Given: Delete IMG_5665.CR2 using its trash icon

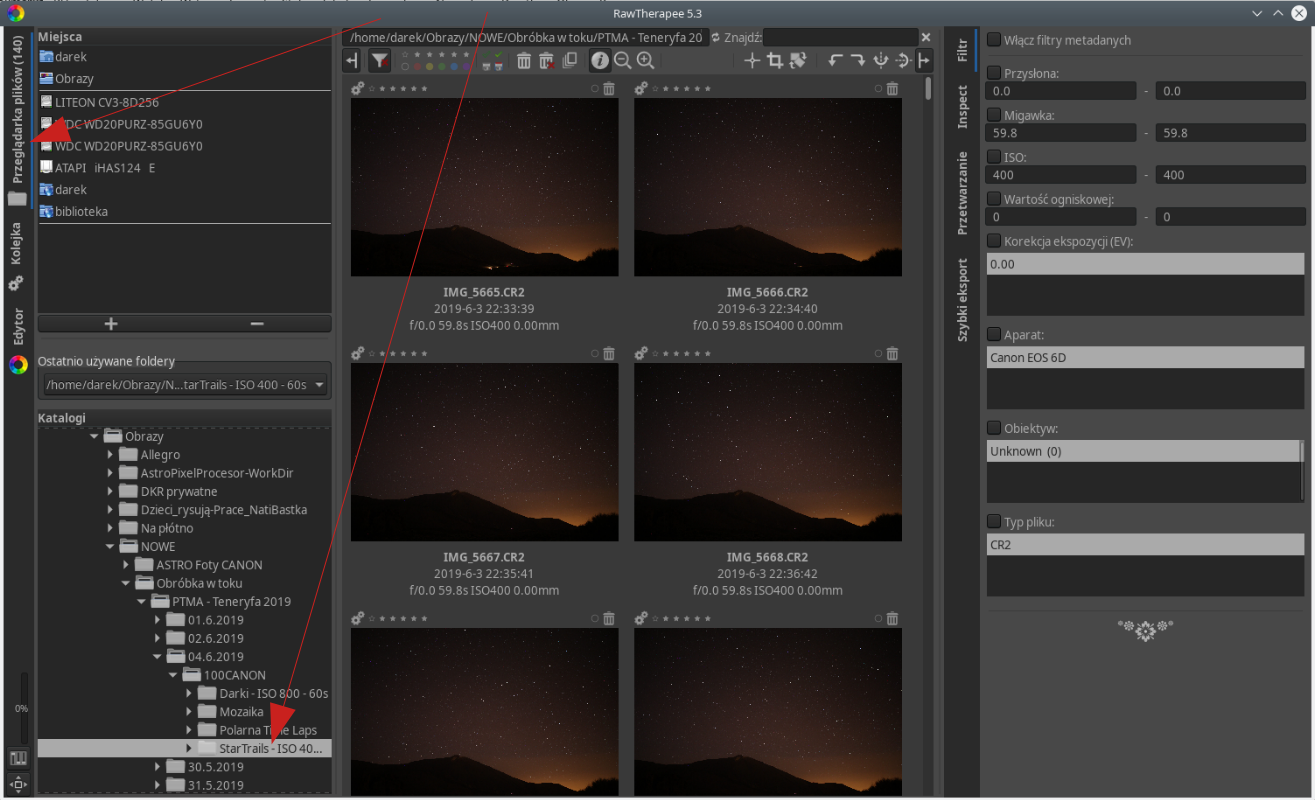Looking at the screenshot, I should [x=609, y=89].
